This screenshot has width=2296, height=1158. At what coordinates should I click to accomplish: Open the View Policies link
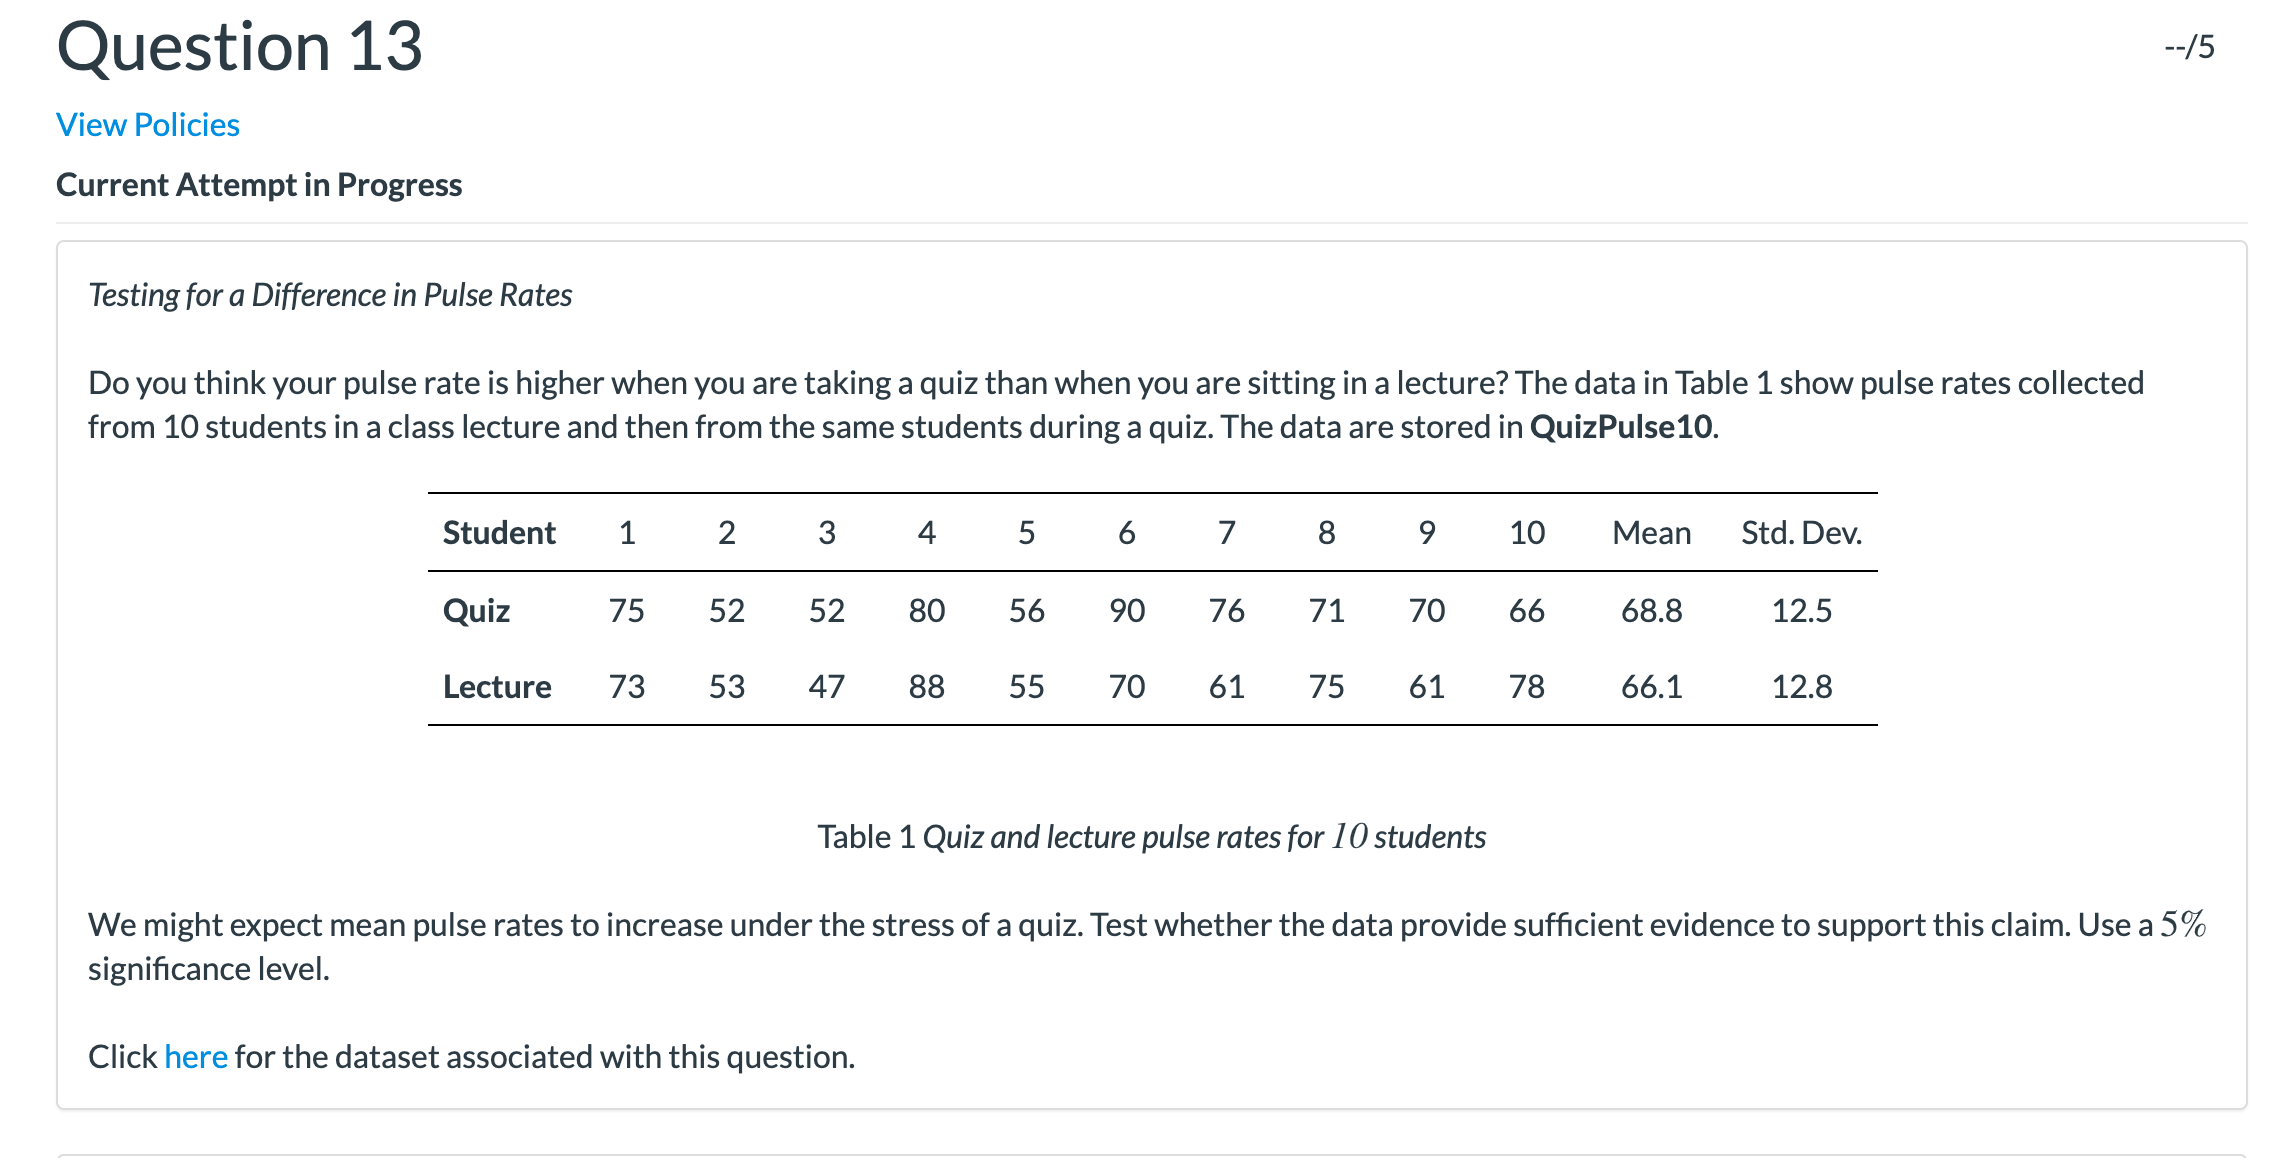(x=148, y=125)
